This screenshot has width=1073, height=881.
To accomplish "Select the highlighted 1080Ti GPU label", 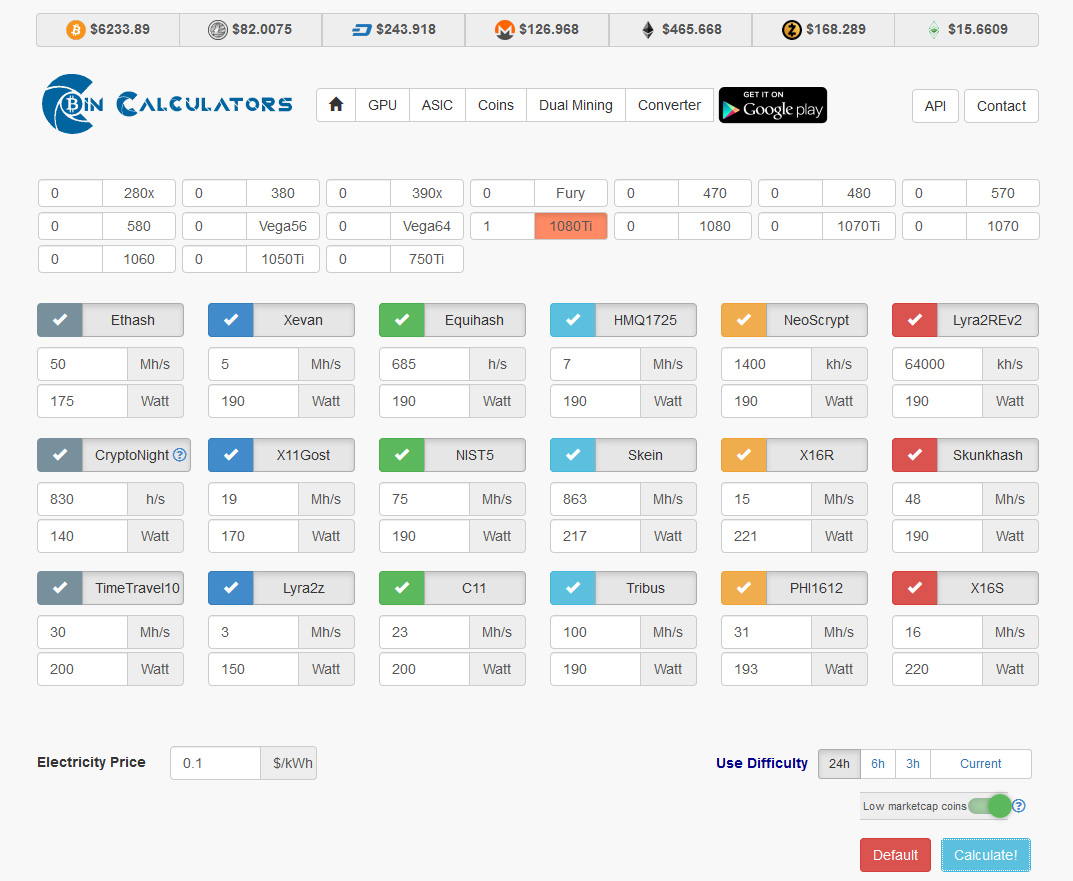I will tap(570, 226).
